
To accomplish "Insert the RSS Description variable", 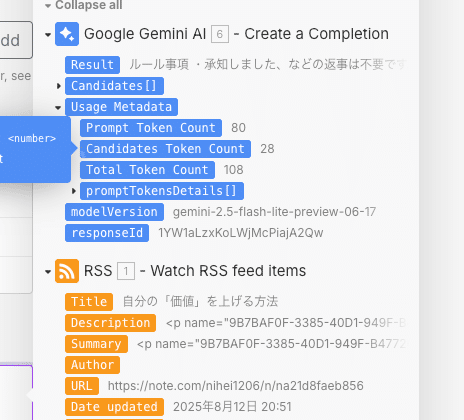I will click(110, 323).
